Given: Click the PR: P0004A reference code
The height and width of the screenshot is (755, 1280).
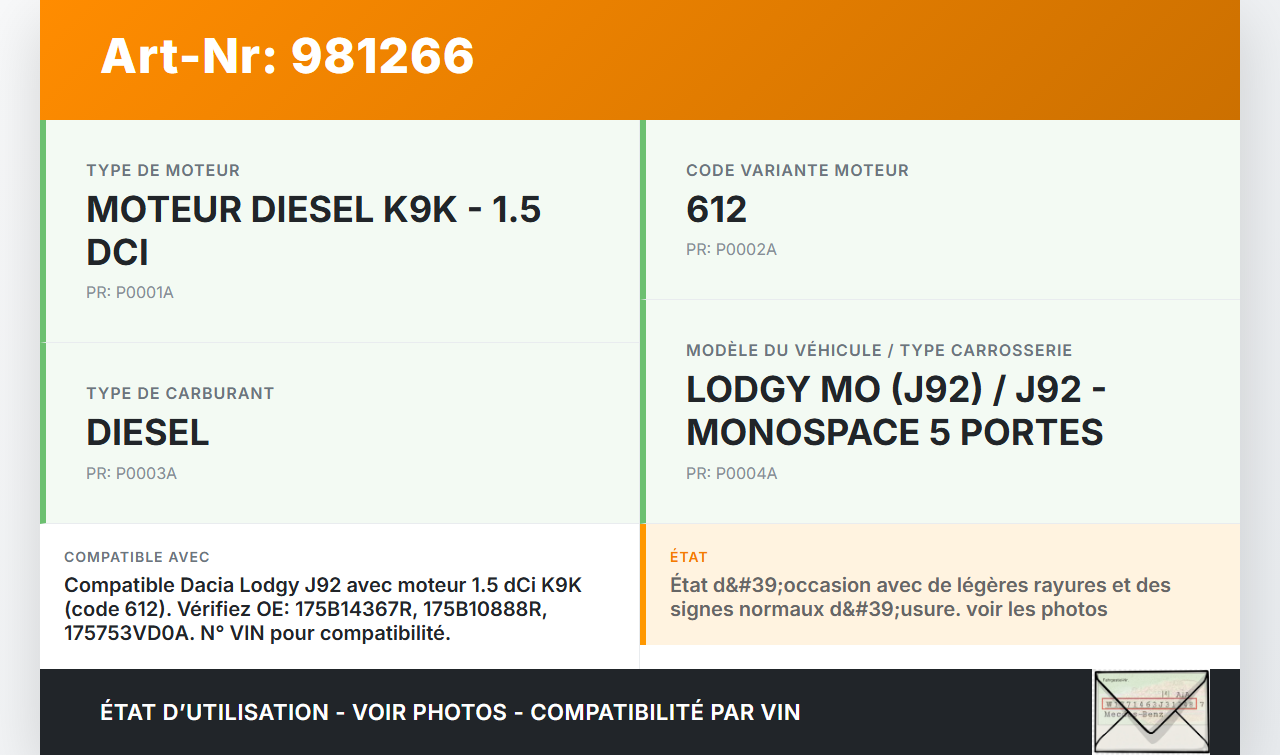Looking at the screenshot, I should [731, 474].
